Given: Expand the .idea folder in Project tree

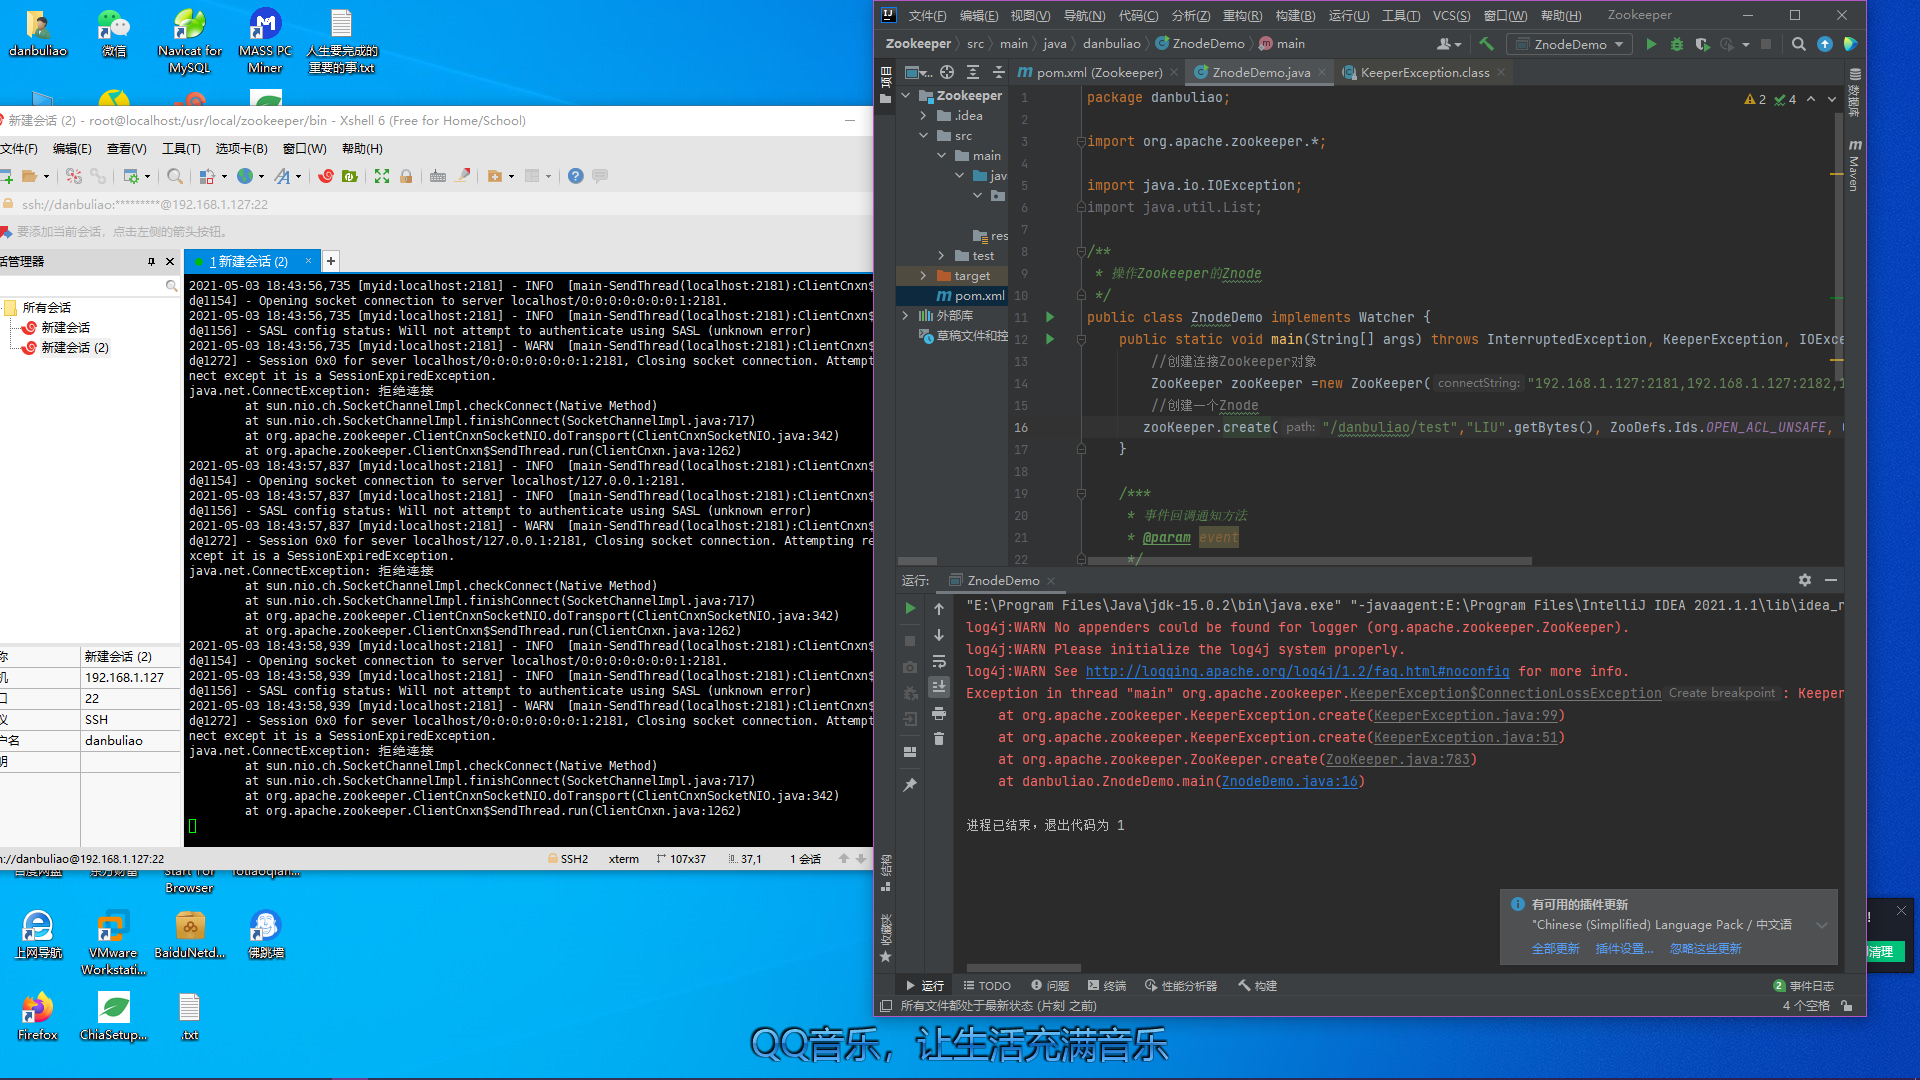Looking at the screenshot, I should coord(923,116).
